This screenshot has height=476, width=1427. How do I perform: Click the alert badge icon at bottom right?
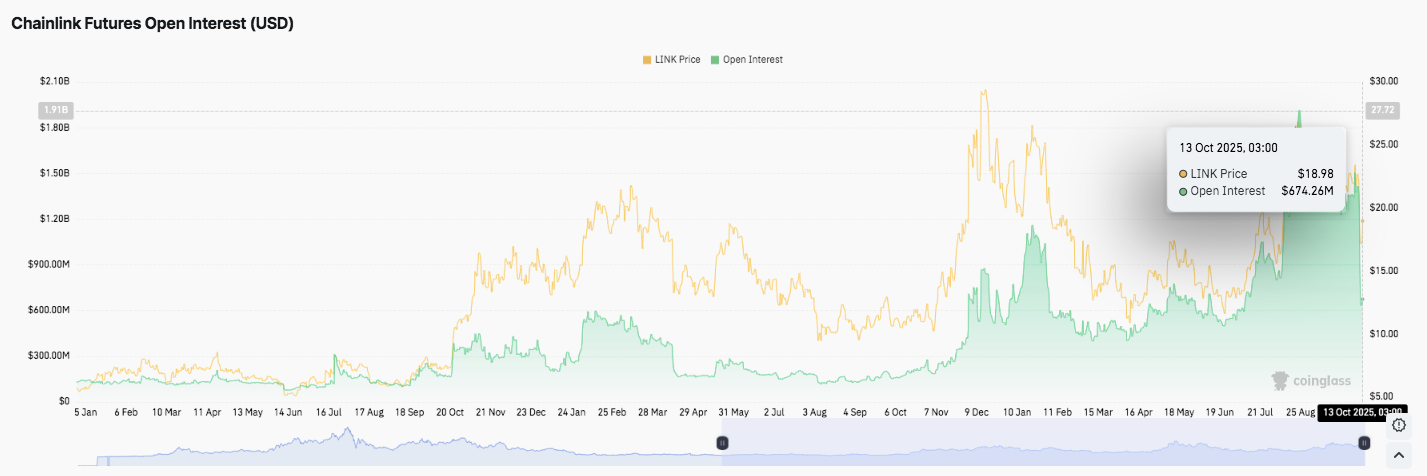[x=1399, y=426]
